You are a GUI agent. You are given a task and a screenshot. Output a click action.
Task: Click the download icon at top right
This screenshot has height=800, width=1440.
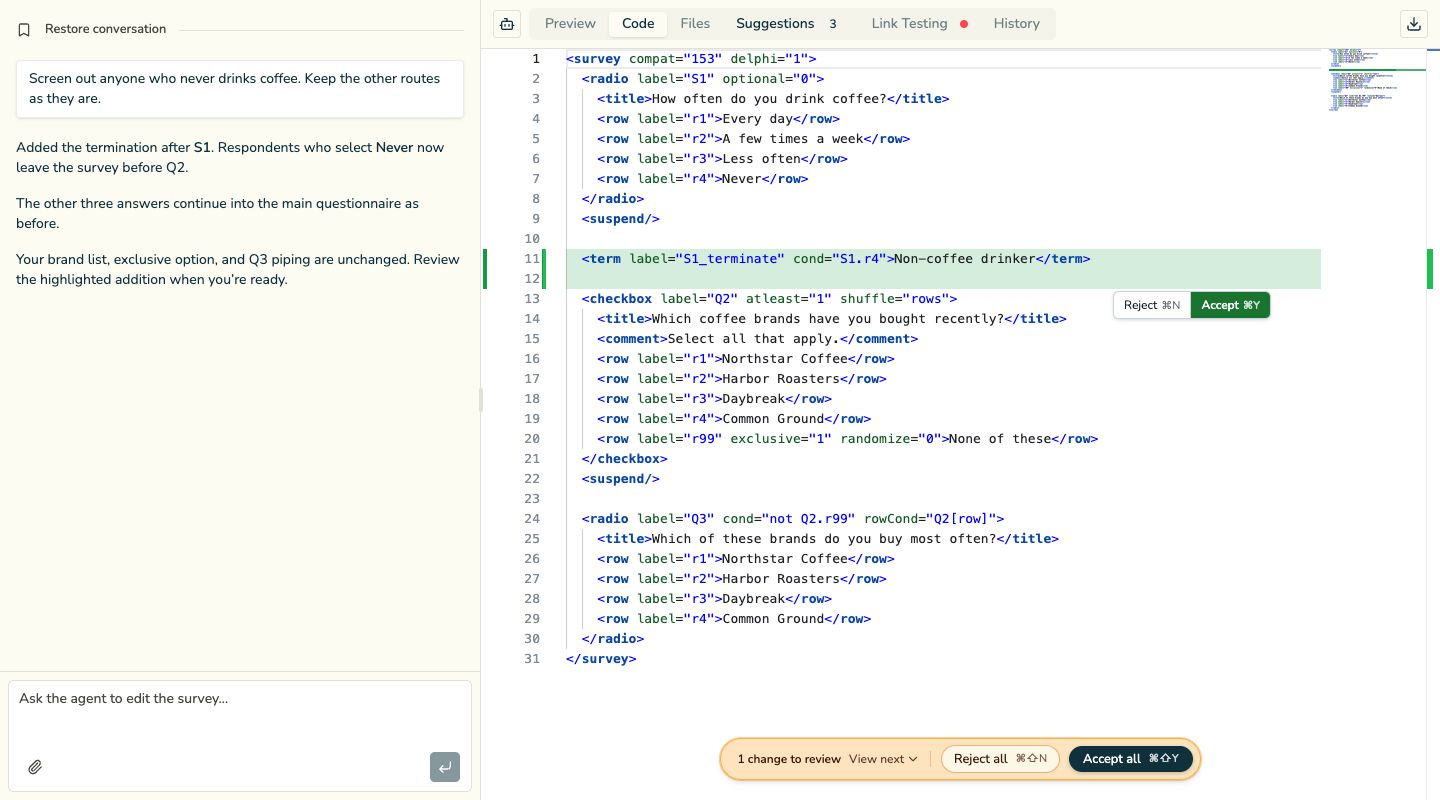coord(1413,24)
